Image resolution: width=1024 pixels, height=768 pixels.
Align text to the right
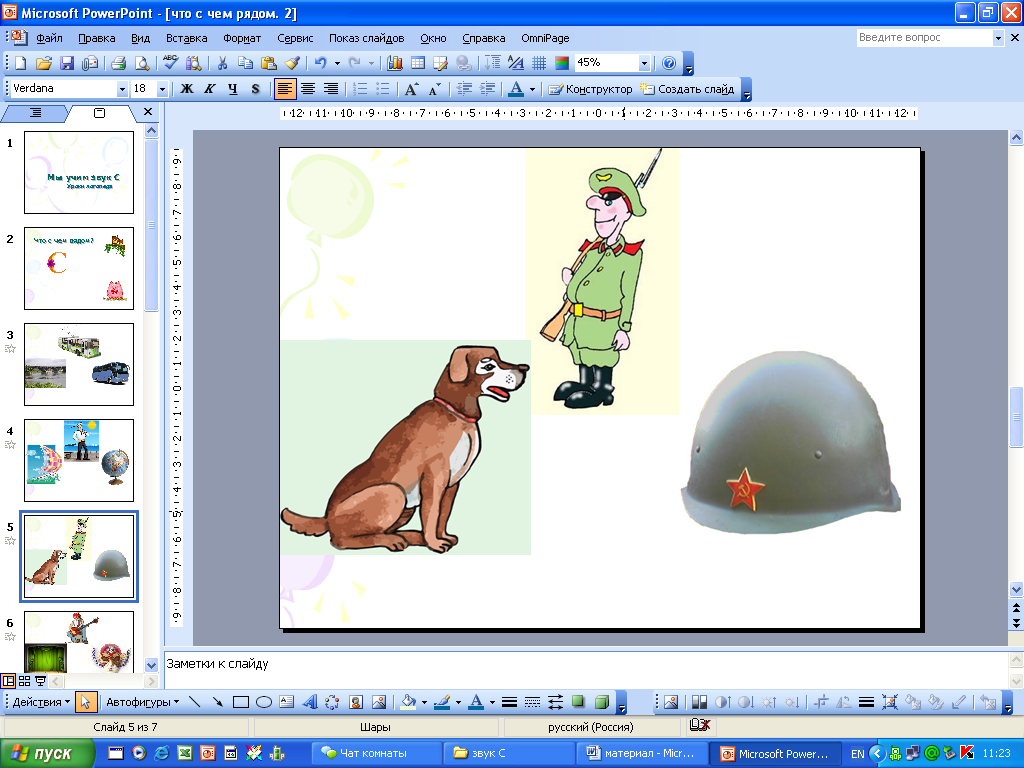click(331, 89)
